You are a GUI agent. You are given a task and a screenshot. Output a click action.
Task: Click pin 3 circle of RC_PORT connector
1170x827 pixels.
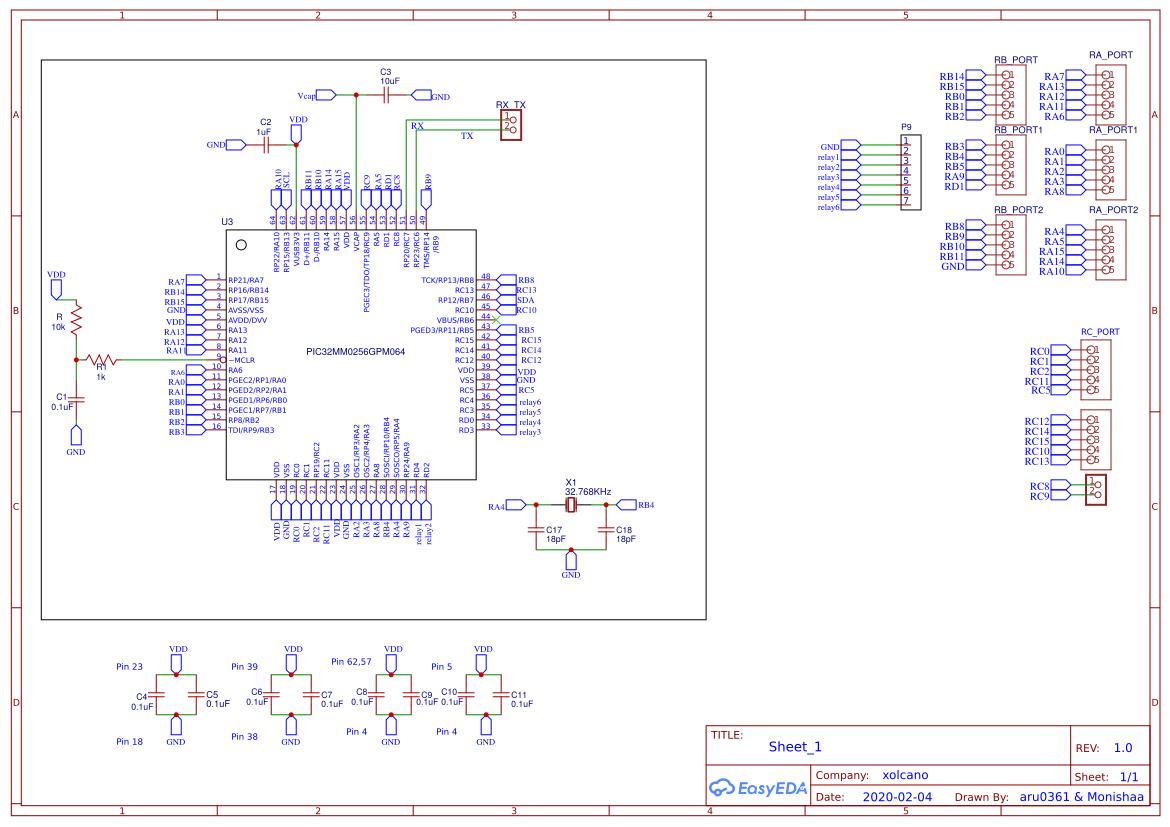click(1089, 368)
